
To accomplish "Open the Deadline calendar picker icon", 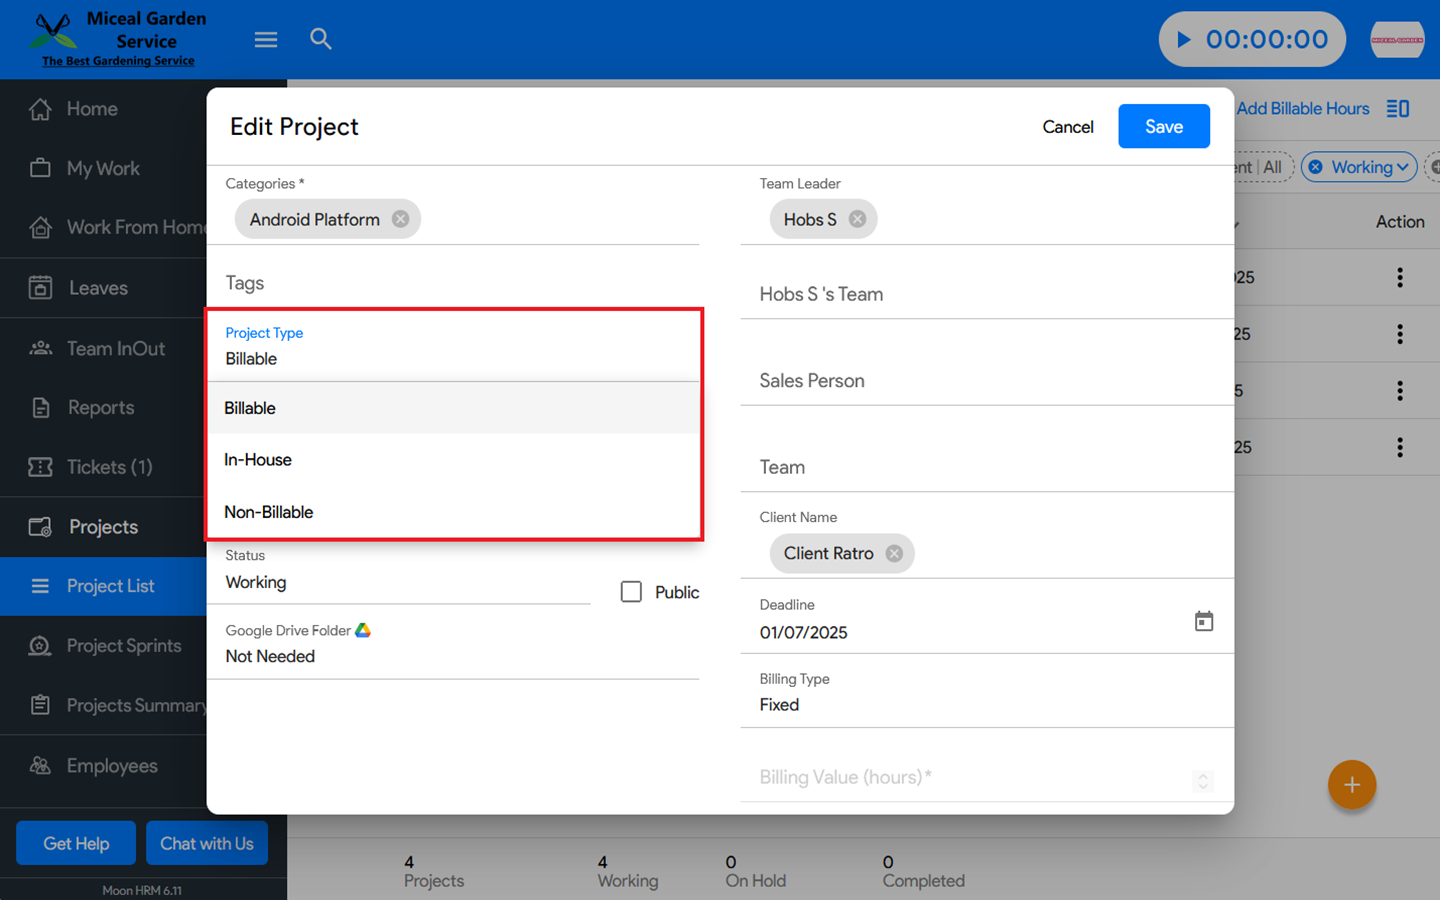I will (1203, 621).
